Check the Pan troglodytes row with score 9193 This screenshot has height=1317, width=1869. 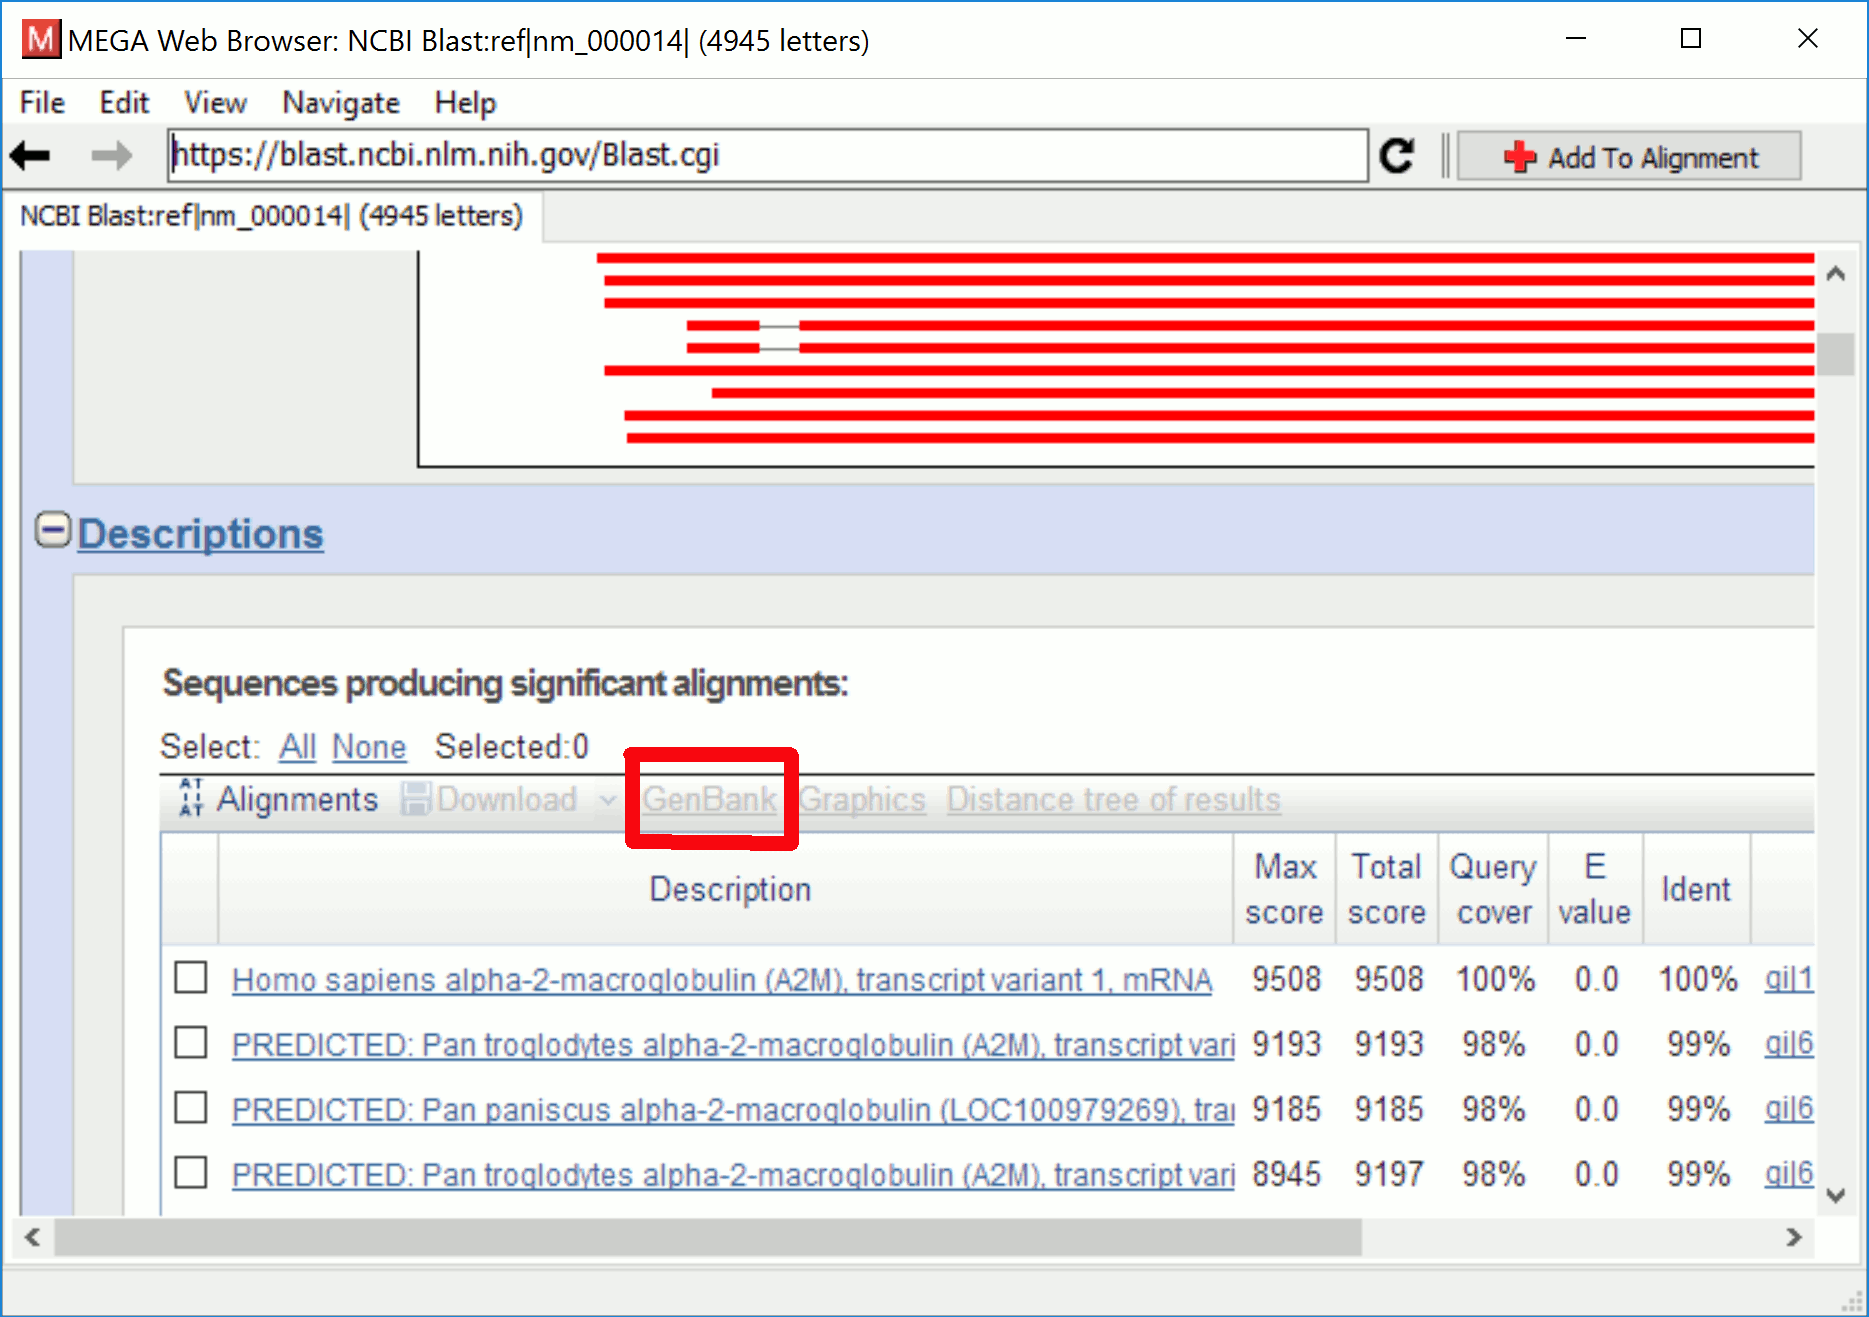191,1043
